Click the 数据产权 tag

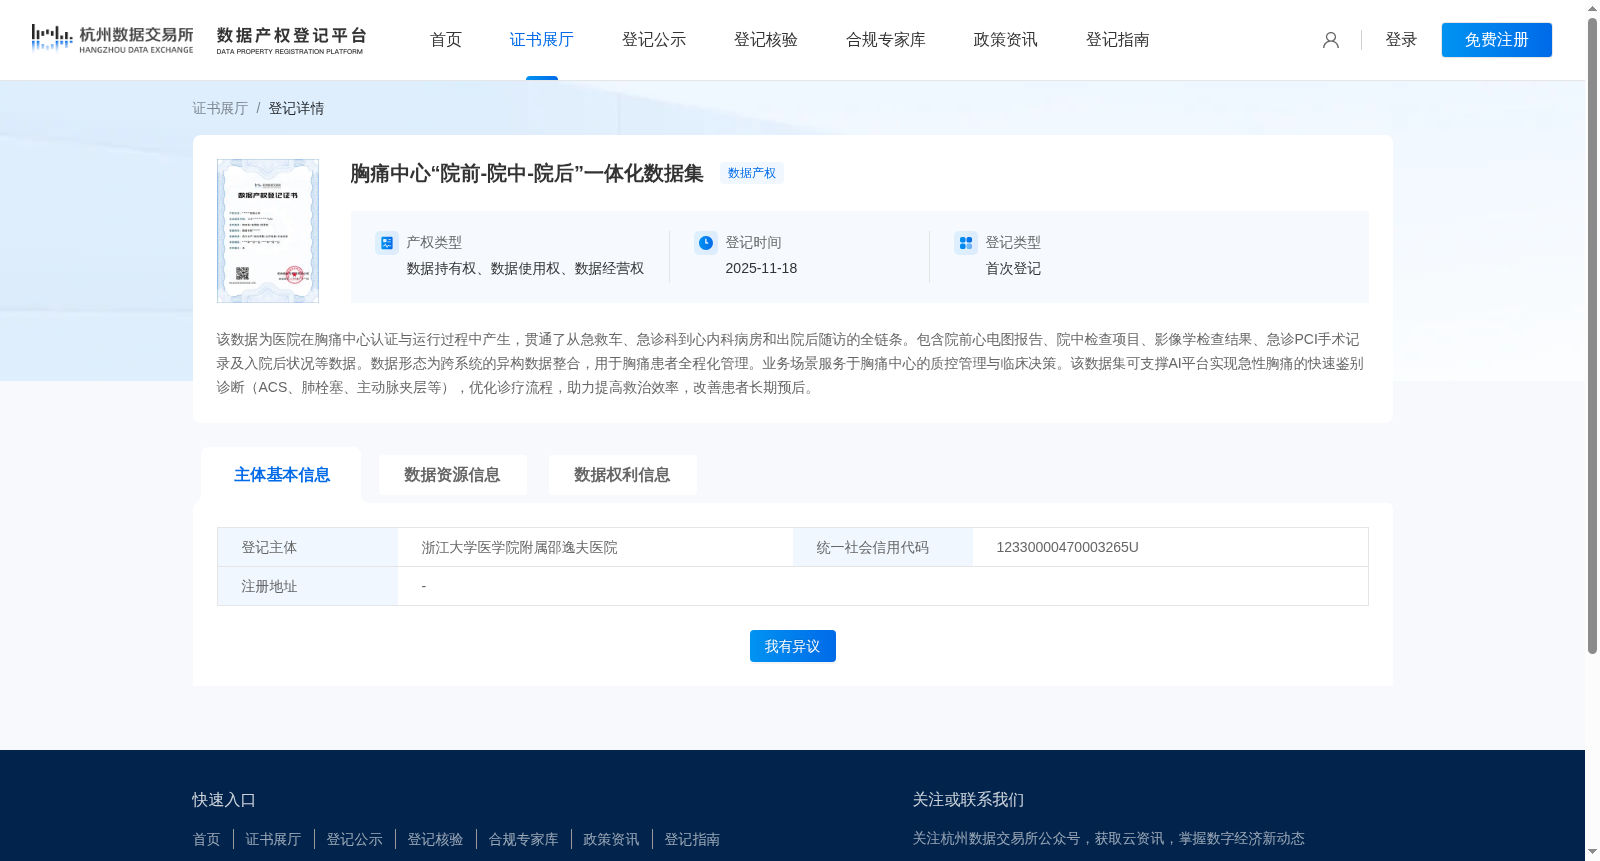[752, 173]
